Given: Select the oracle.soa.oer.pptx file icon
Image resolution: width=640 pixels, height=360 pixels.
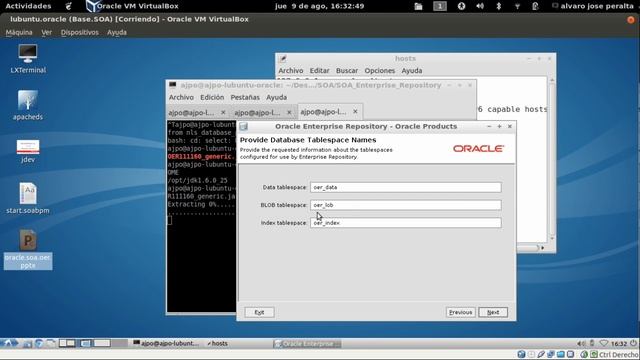Looking at the screenshot, I should click(x=28, y=249).
